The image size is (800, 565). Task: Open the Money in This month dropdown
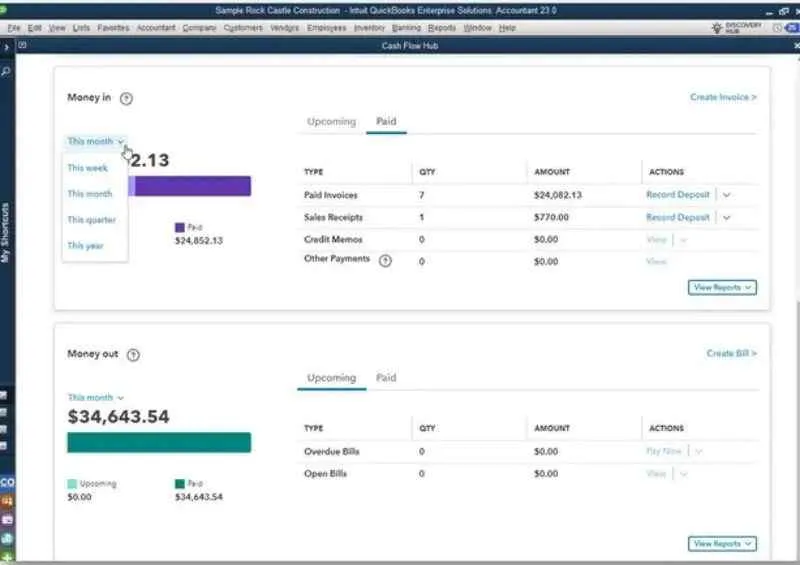pos(95,141)
